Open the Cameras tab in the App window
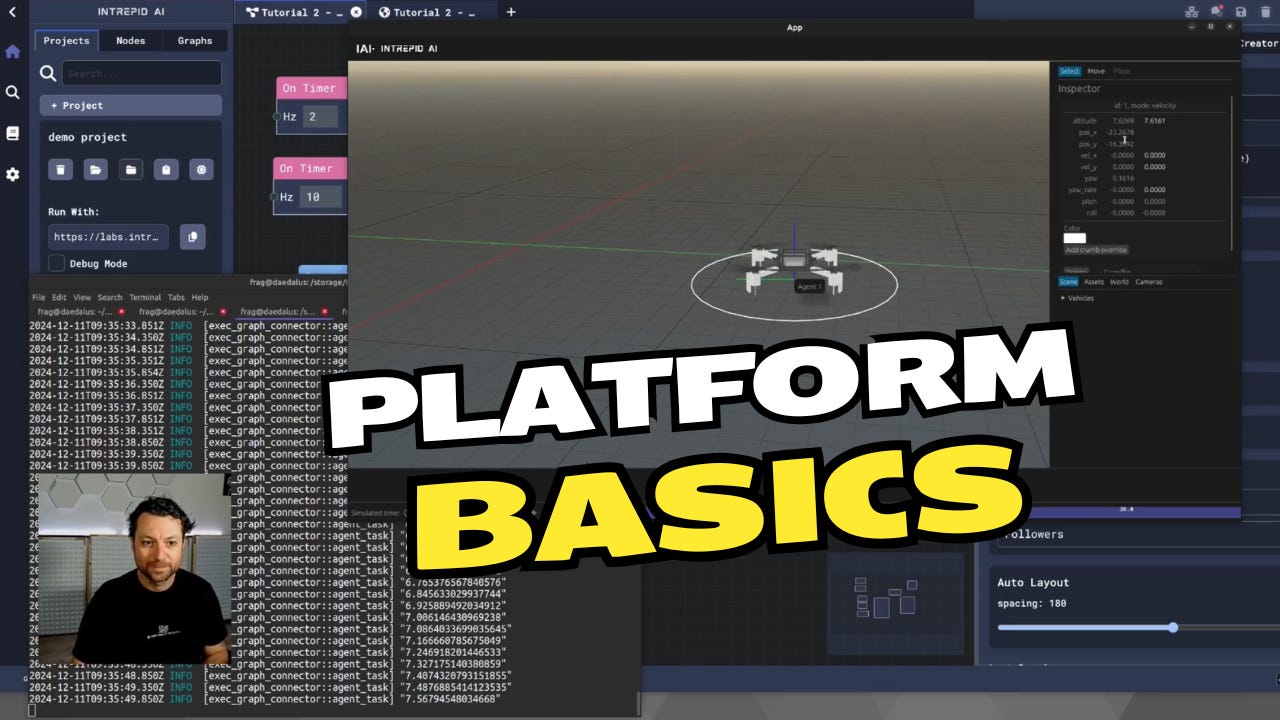The width and height of the screenshot is (1280, 720). point(1149,282)
